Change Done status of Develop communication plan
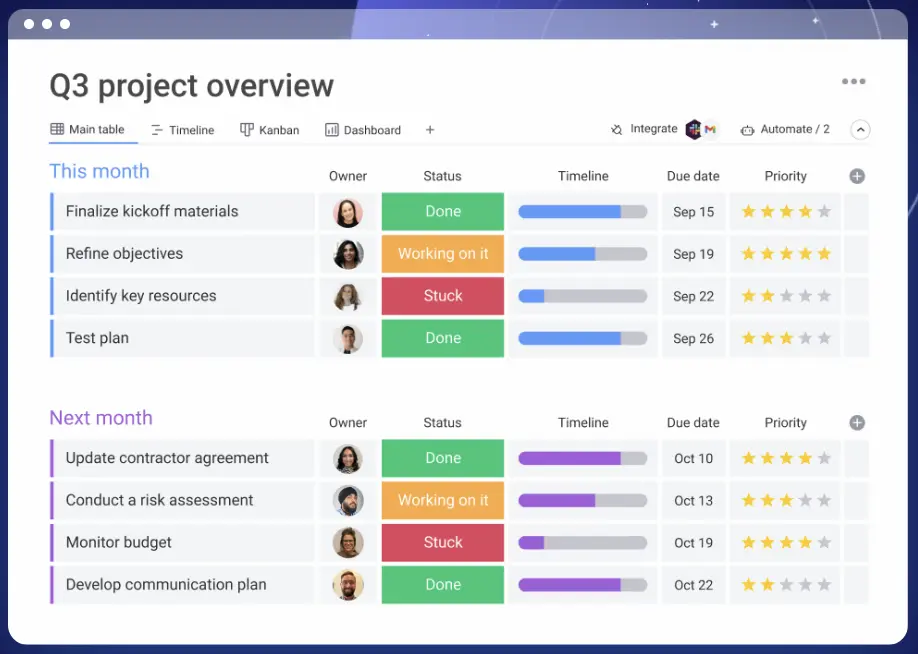 click(443, 584)
